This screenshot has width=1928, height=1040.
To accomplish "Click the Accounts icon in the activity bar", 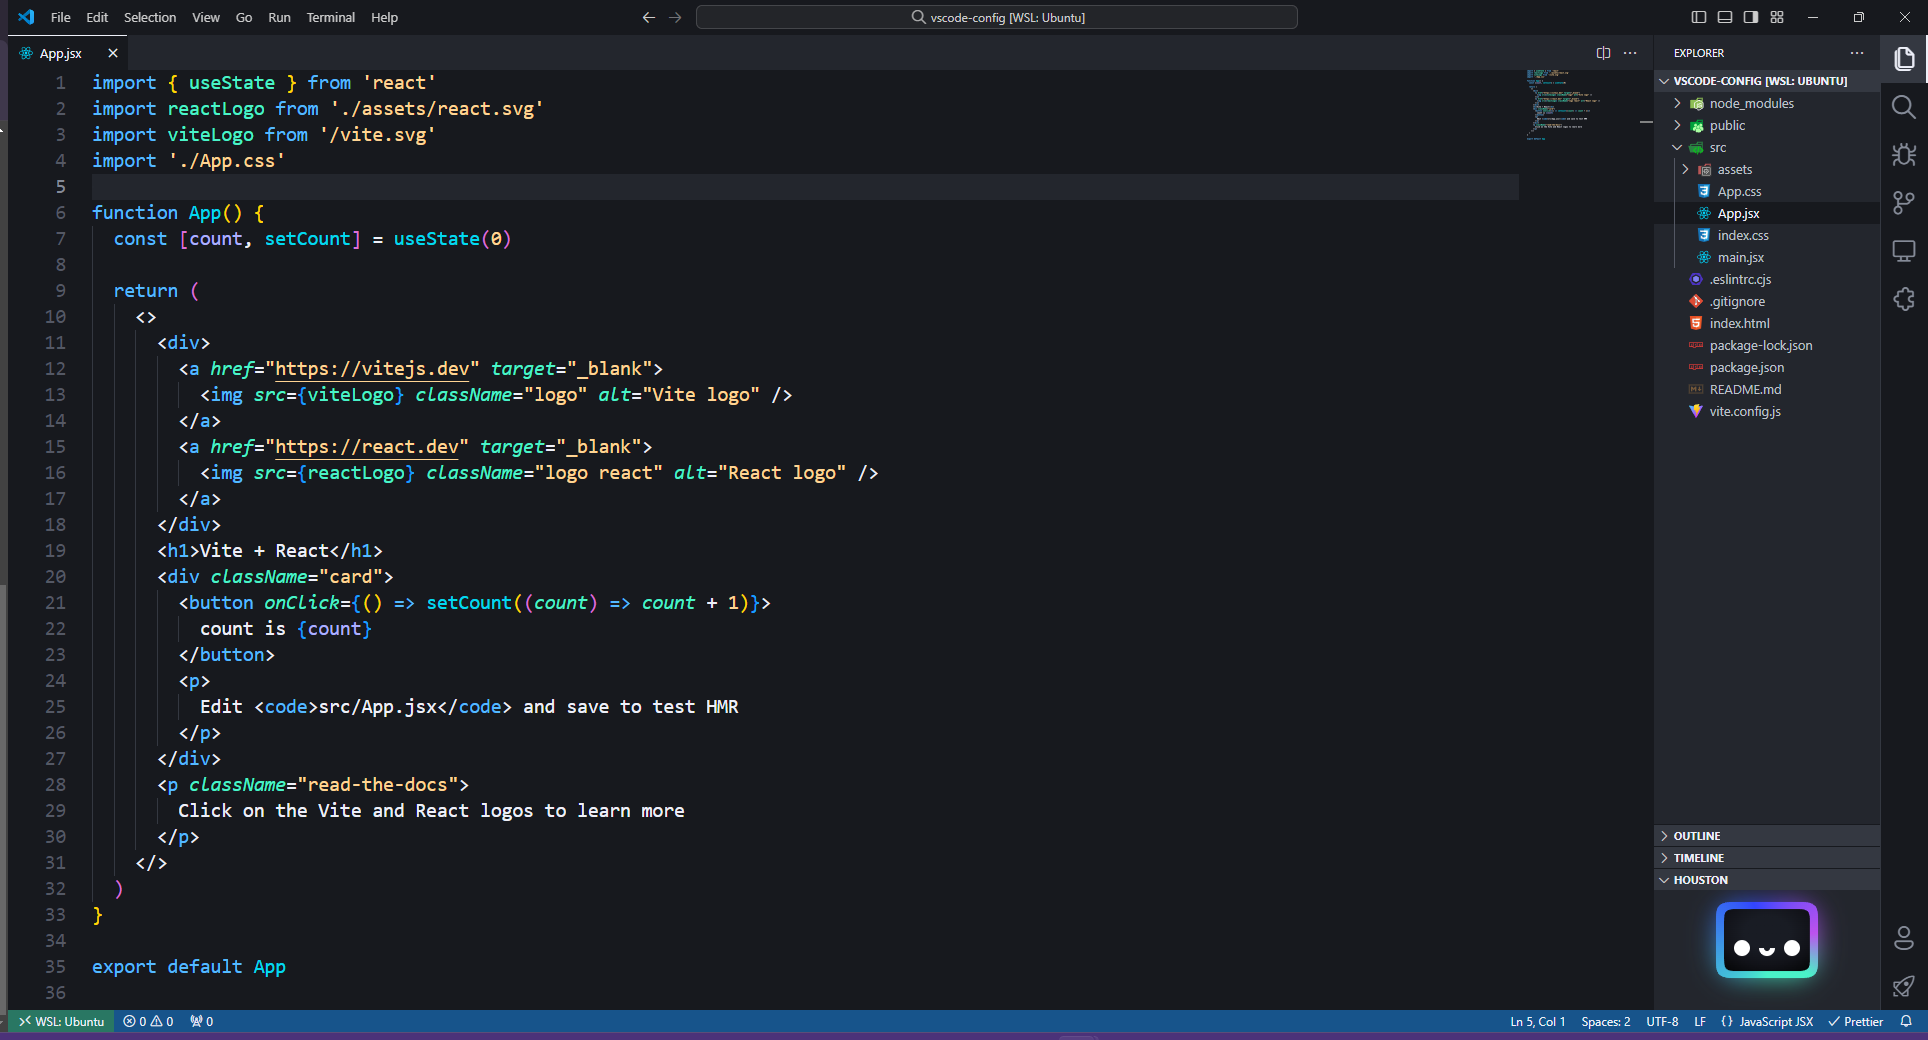I will click(1903, 938).
